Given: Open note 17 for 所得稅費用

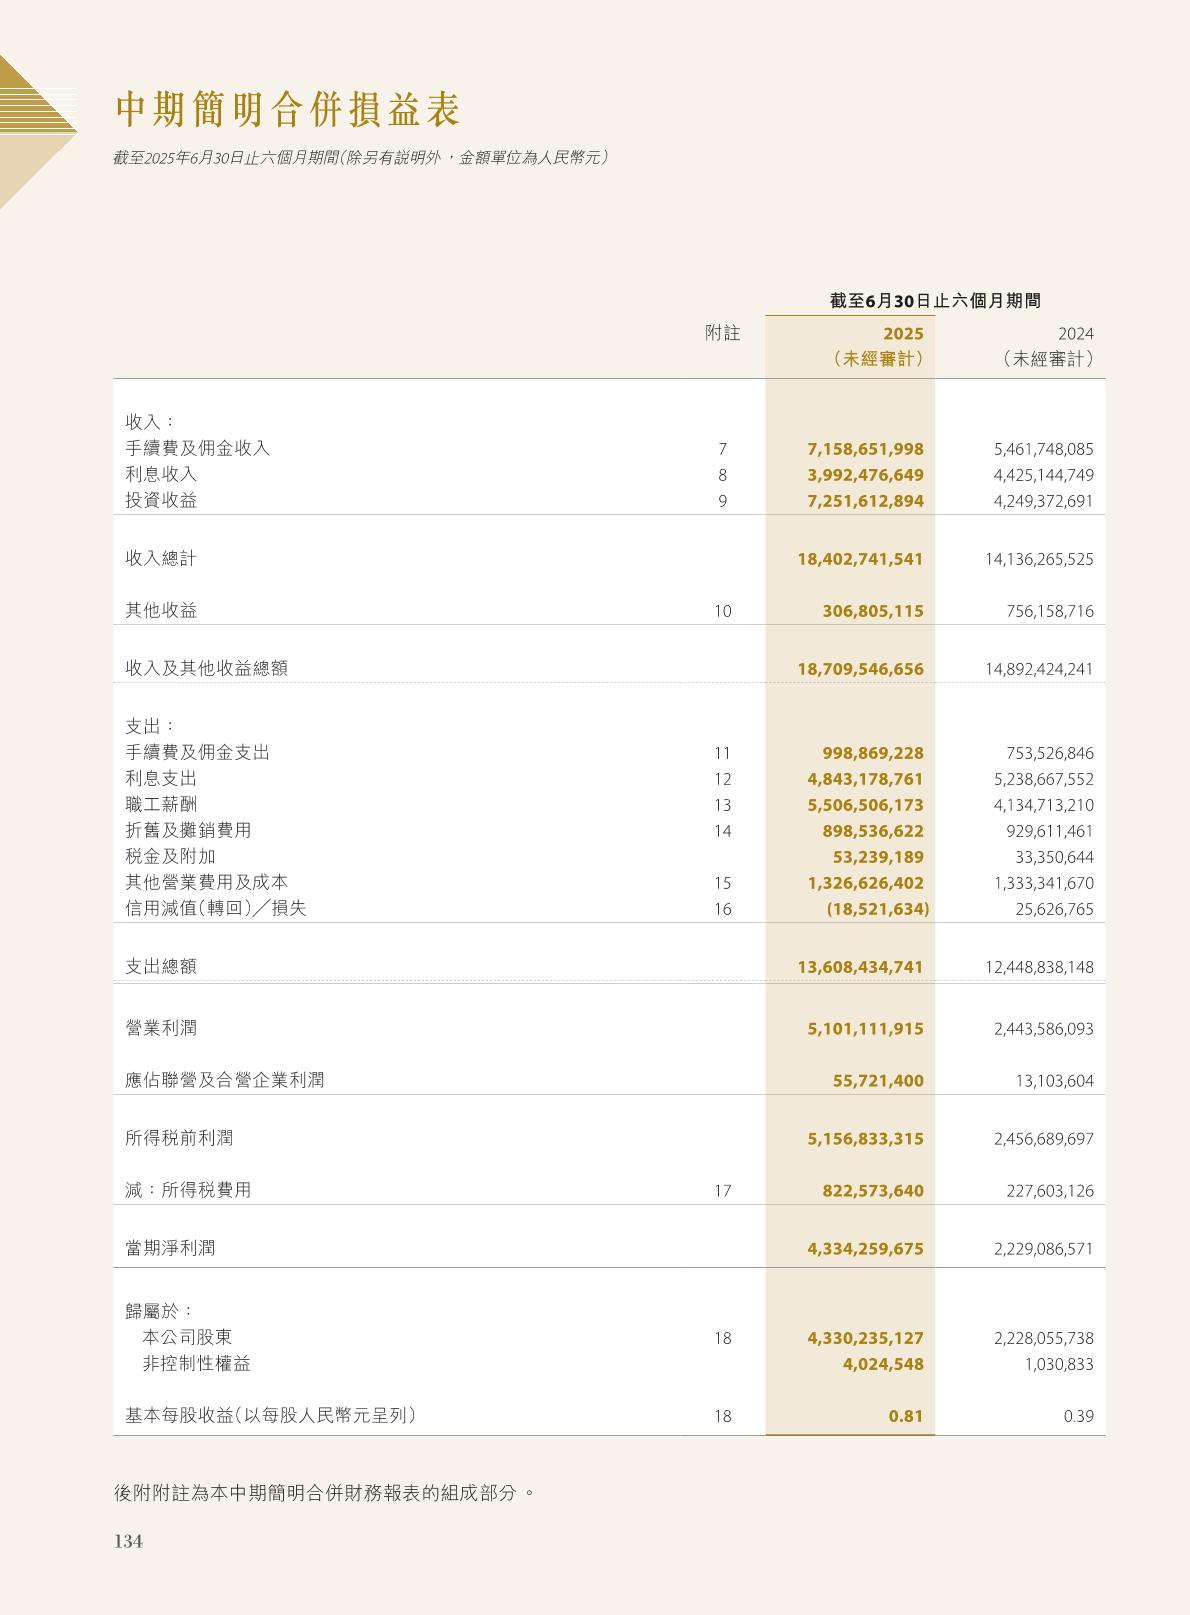Looking at the screenshot, I should (x=722, y=1191).
